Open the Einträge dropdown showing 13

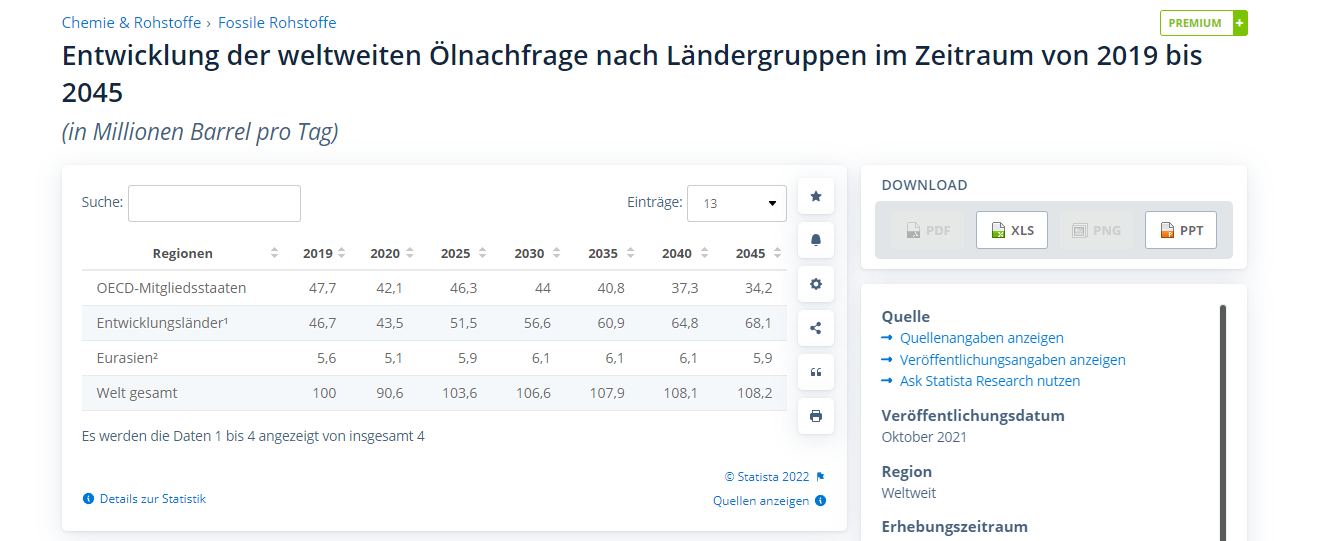[x=737, y=203]
